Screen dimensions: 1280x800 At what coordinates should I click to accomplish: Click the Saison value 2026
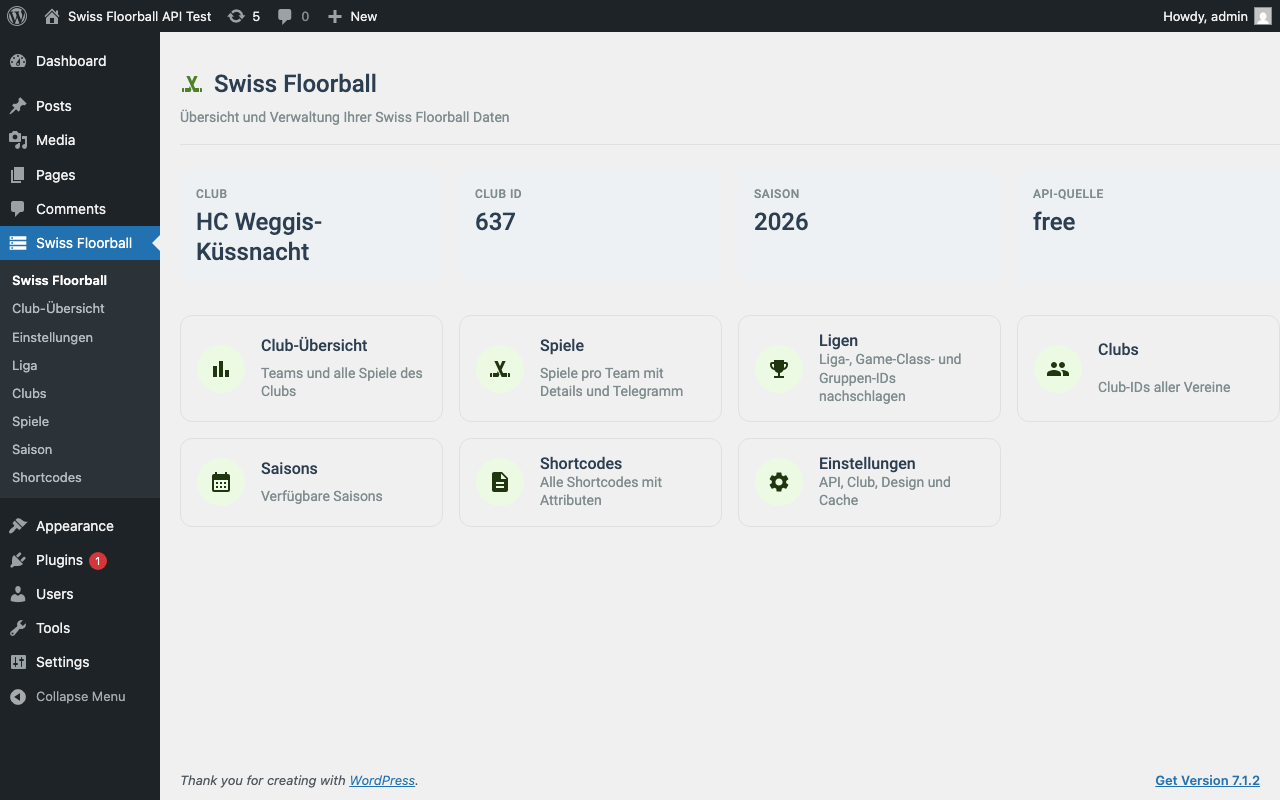tap(781, 222)
